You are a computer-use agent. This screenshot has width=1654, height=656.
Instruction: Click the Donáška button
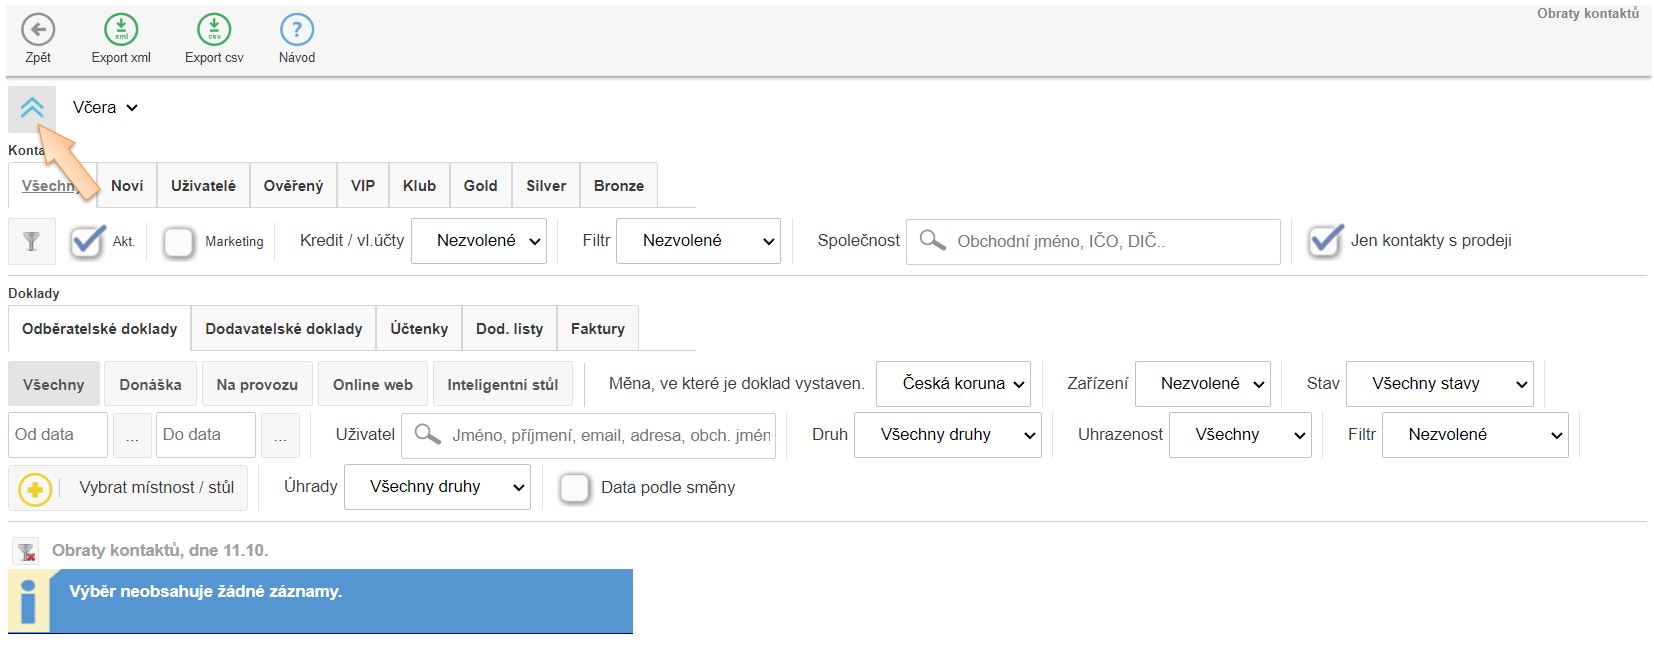[x=150, y=384]
